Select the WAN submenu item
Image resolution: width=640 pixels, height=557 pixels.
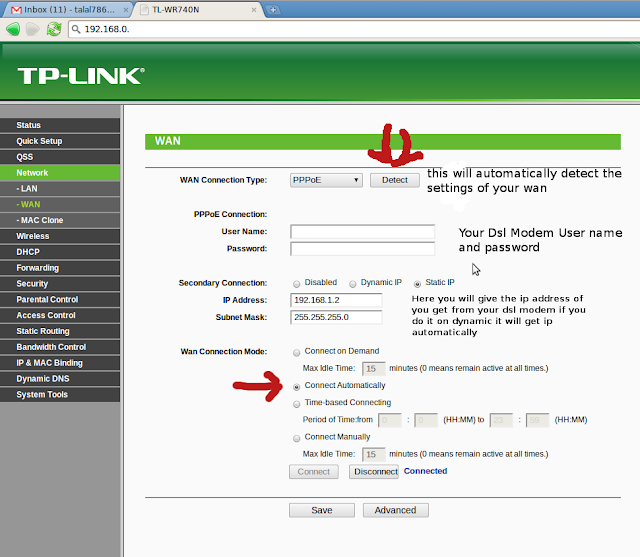coord(60,204)
